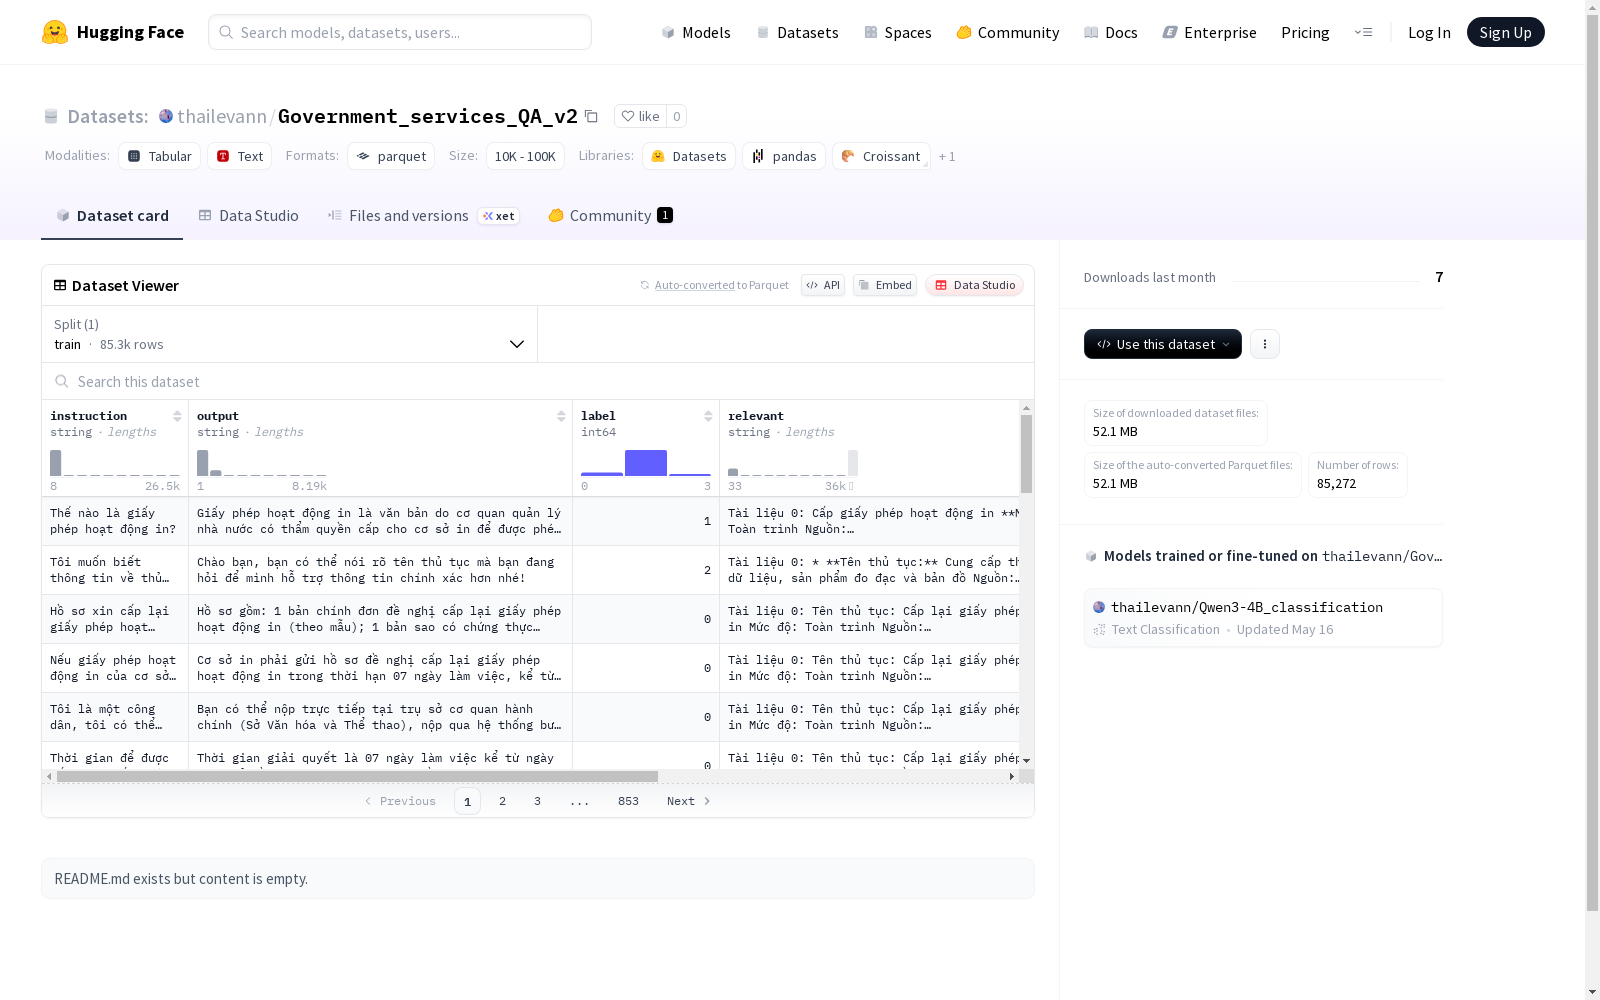Jump to page 853 of the dataset
The height and width of the screenshot is (1000, 1600).
coord(628,801)
